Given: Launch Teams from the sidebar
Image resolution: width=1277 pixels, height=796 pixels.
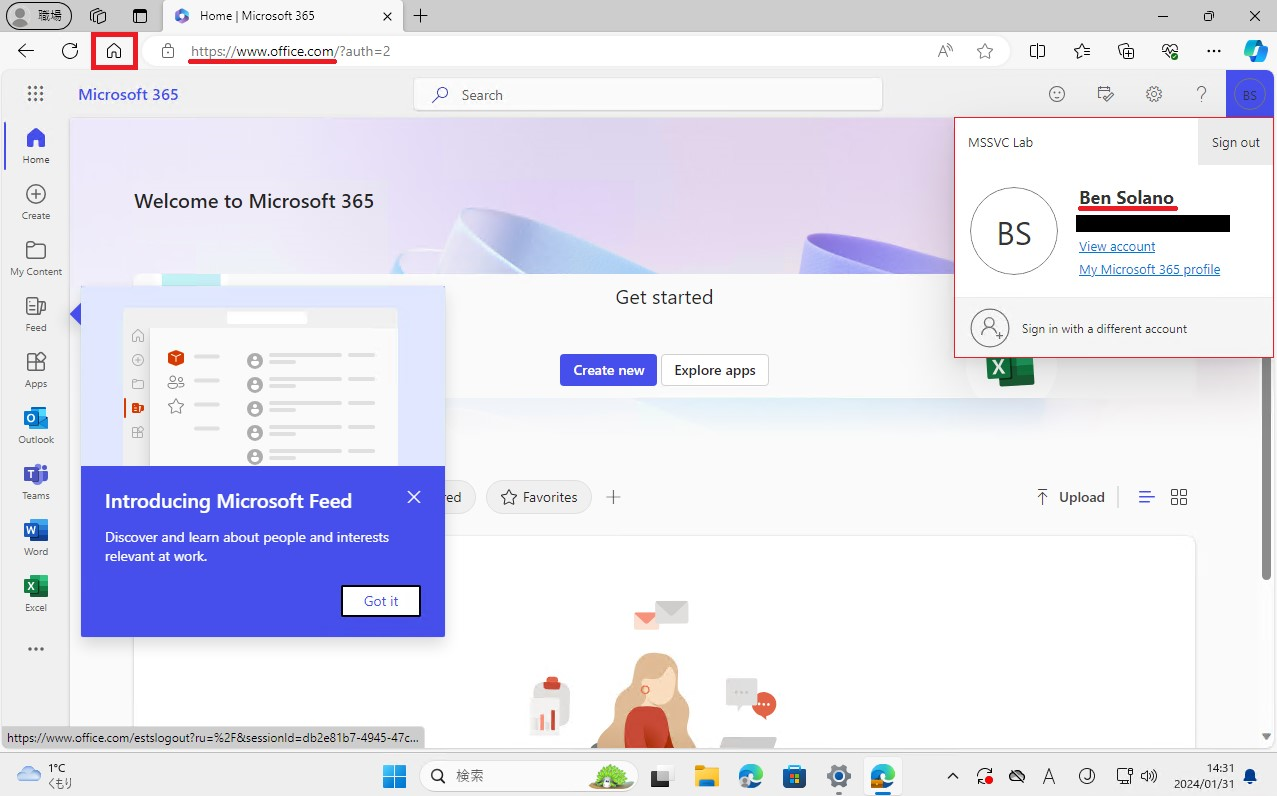Looking at the screenshot, I should (36, 481).
